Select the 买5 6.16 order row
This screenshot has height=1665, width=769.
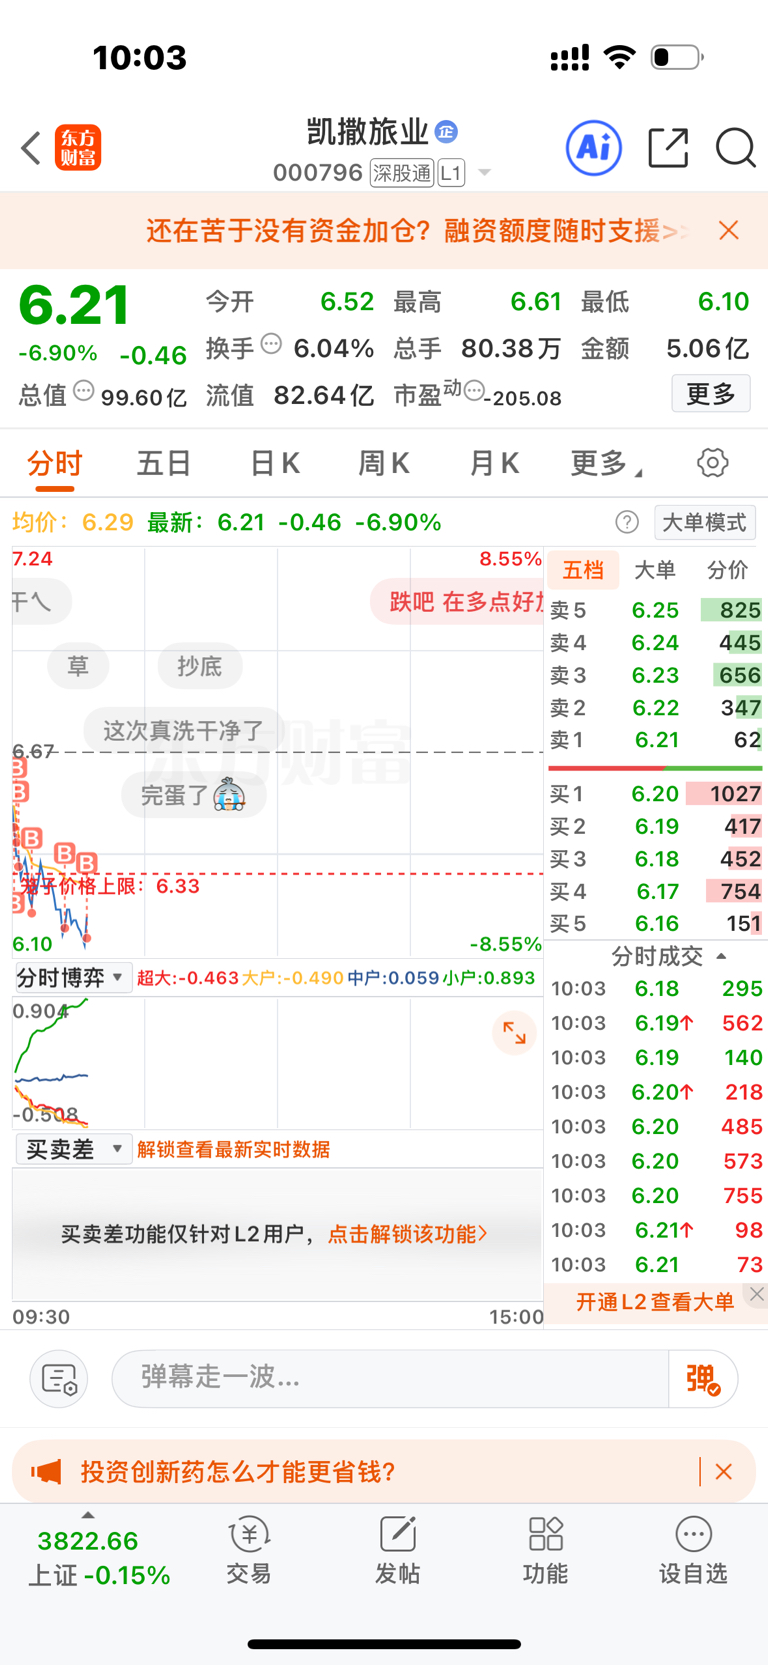point(655,924)
